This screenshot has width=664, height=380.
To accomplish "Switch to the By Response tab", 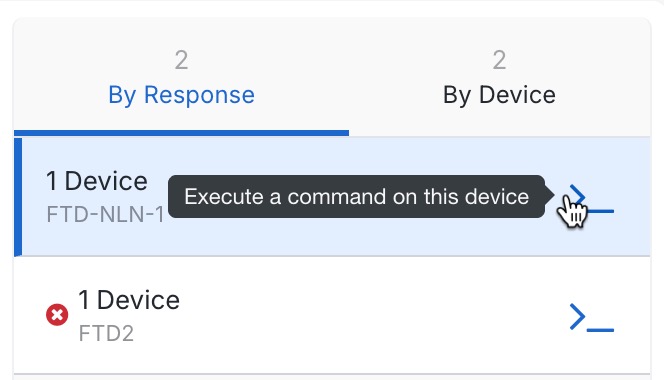I will pyautogui.click(x=181, y=78).
